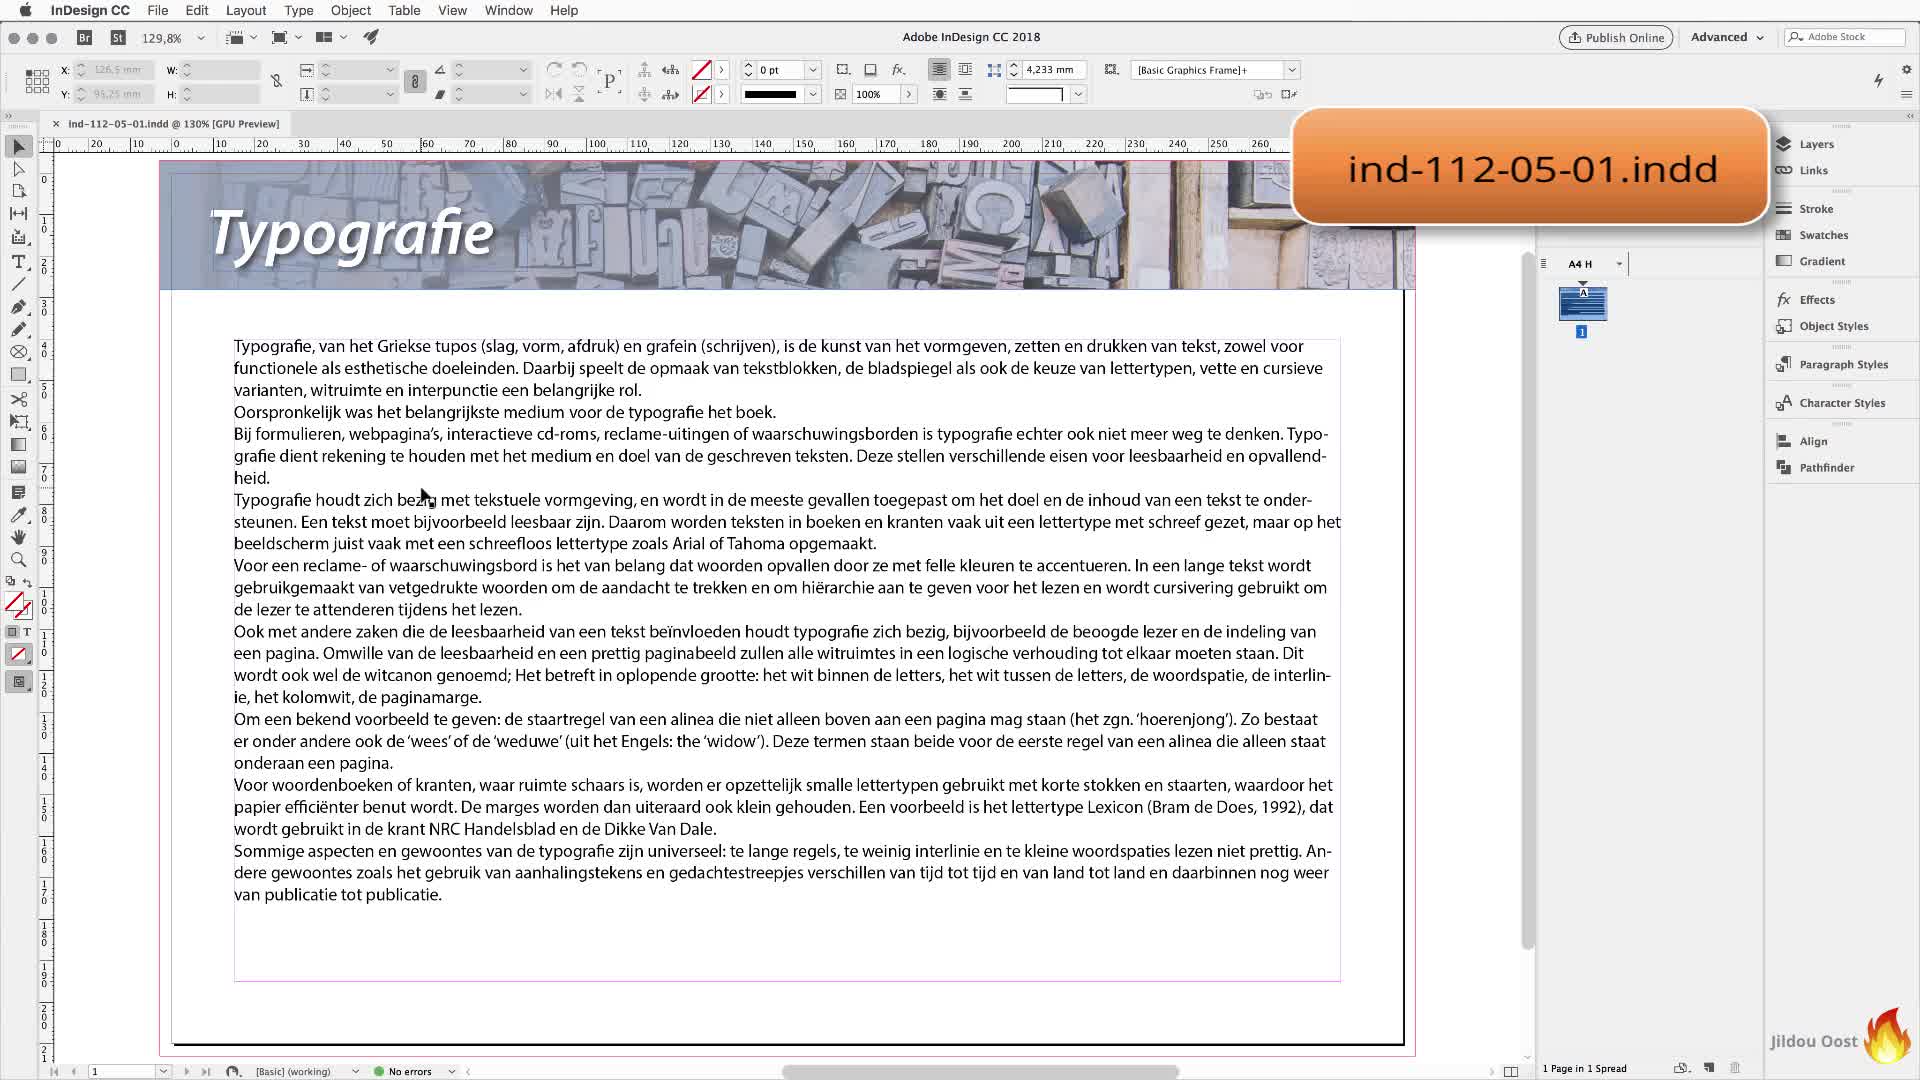Open the Object menu
The width and height of the screenshot is (1920, 1080).
(351, 10)
